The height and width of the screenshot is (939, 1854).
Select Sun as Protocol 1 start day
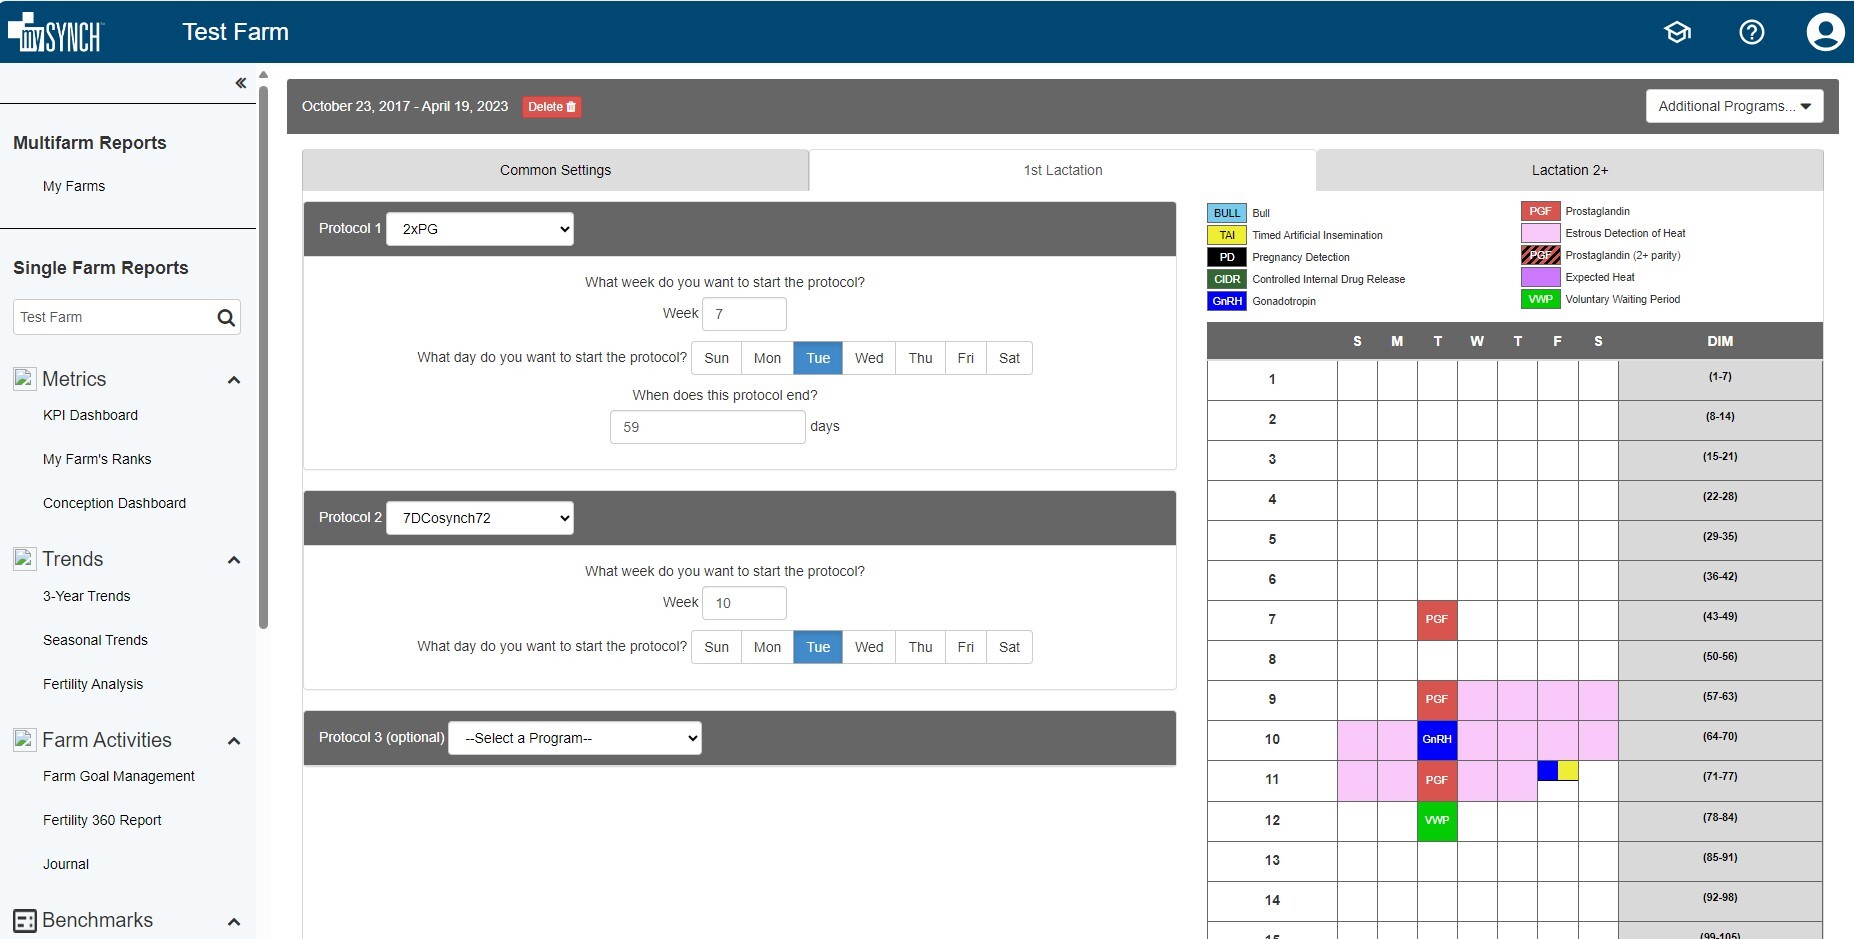717,358
